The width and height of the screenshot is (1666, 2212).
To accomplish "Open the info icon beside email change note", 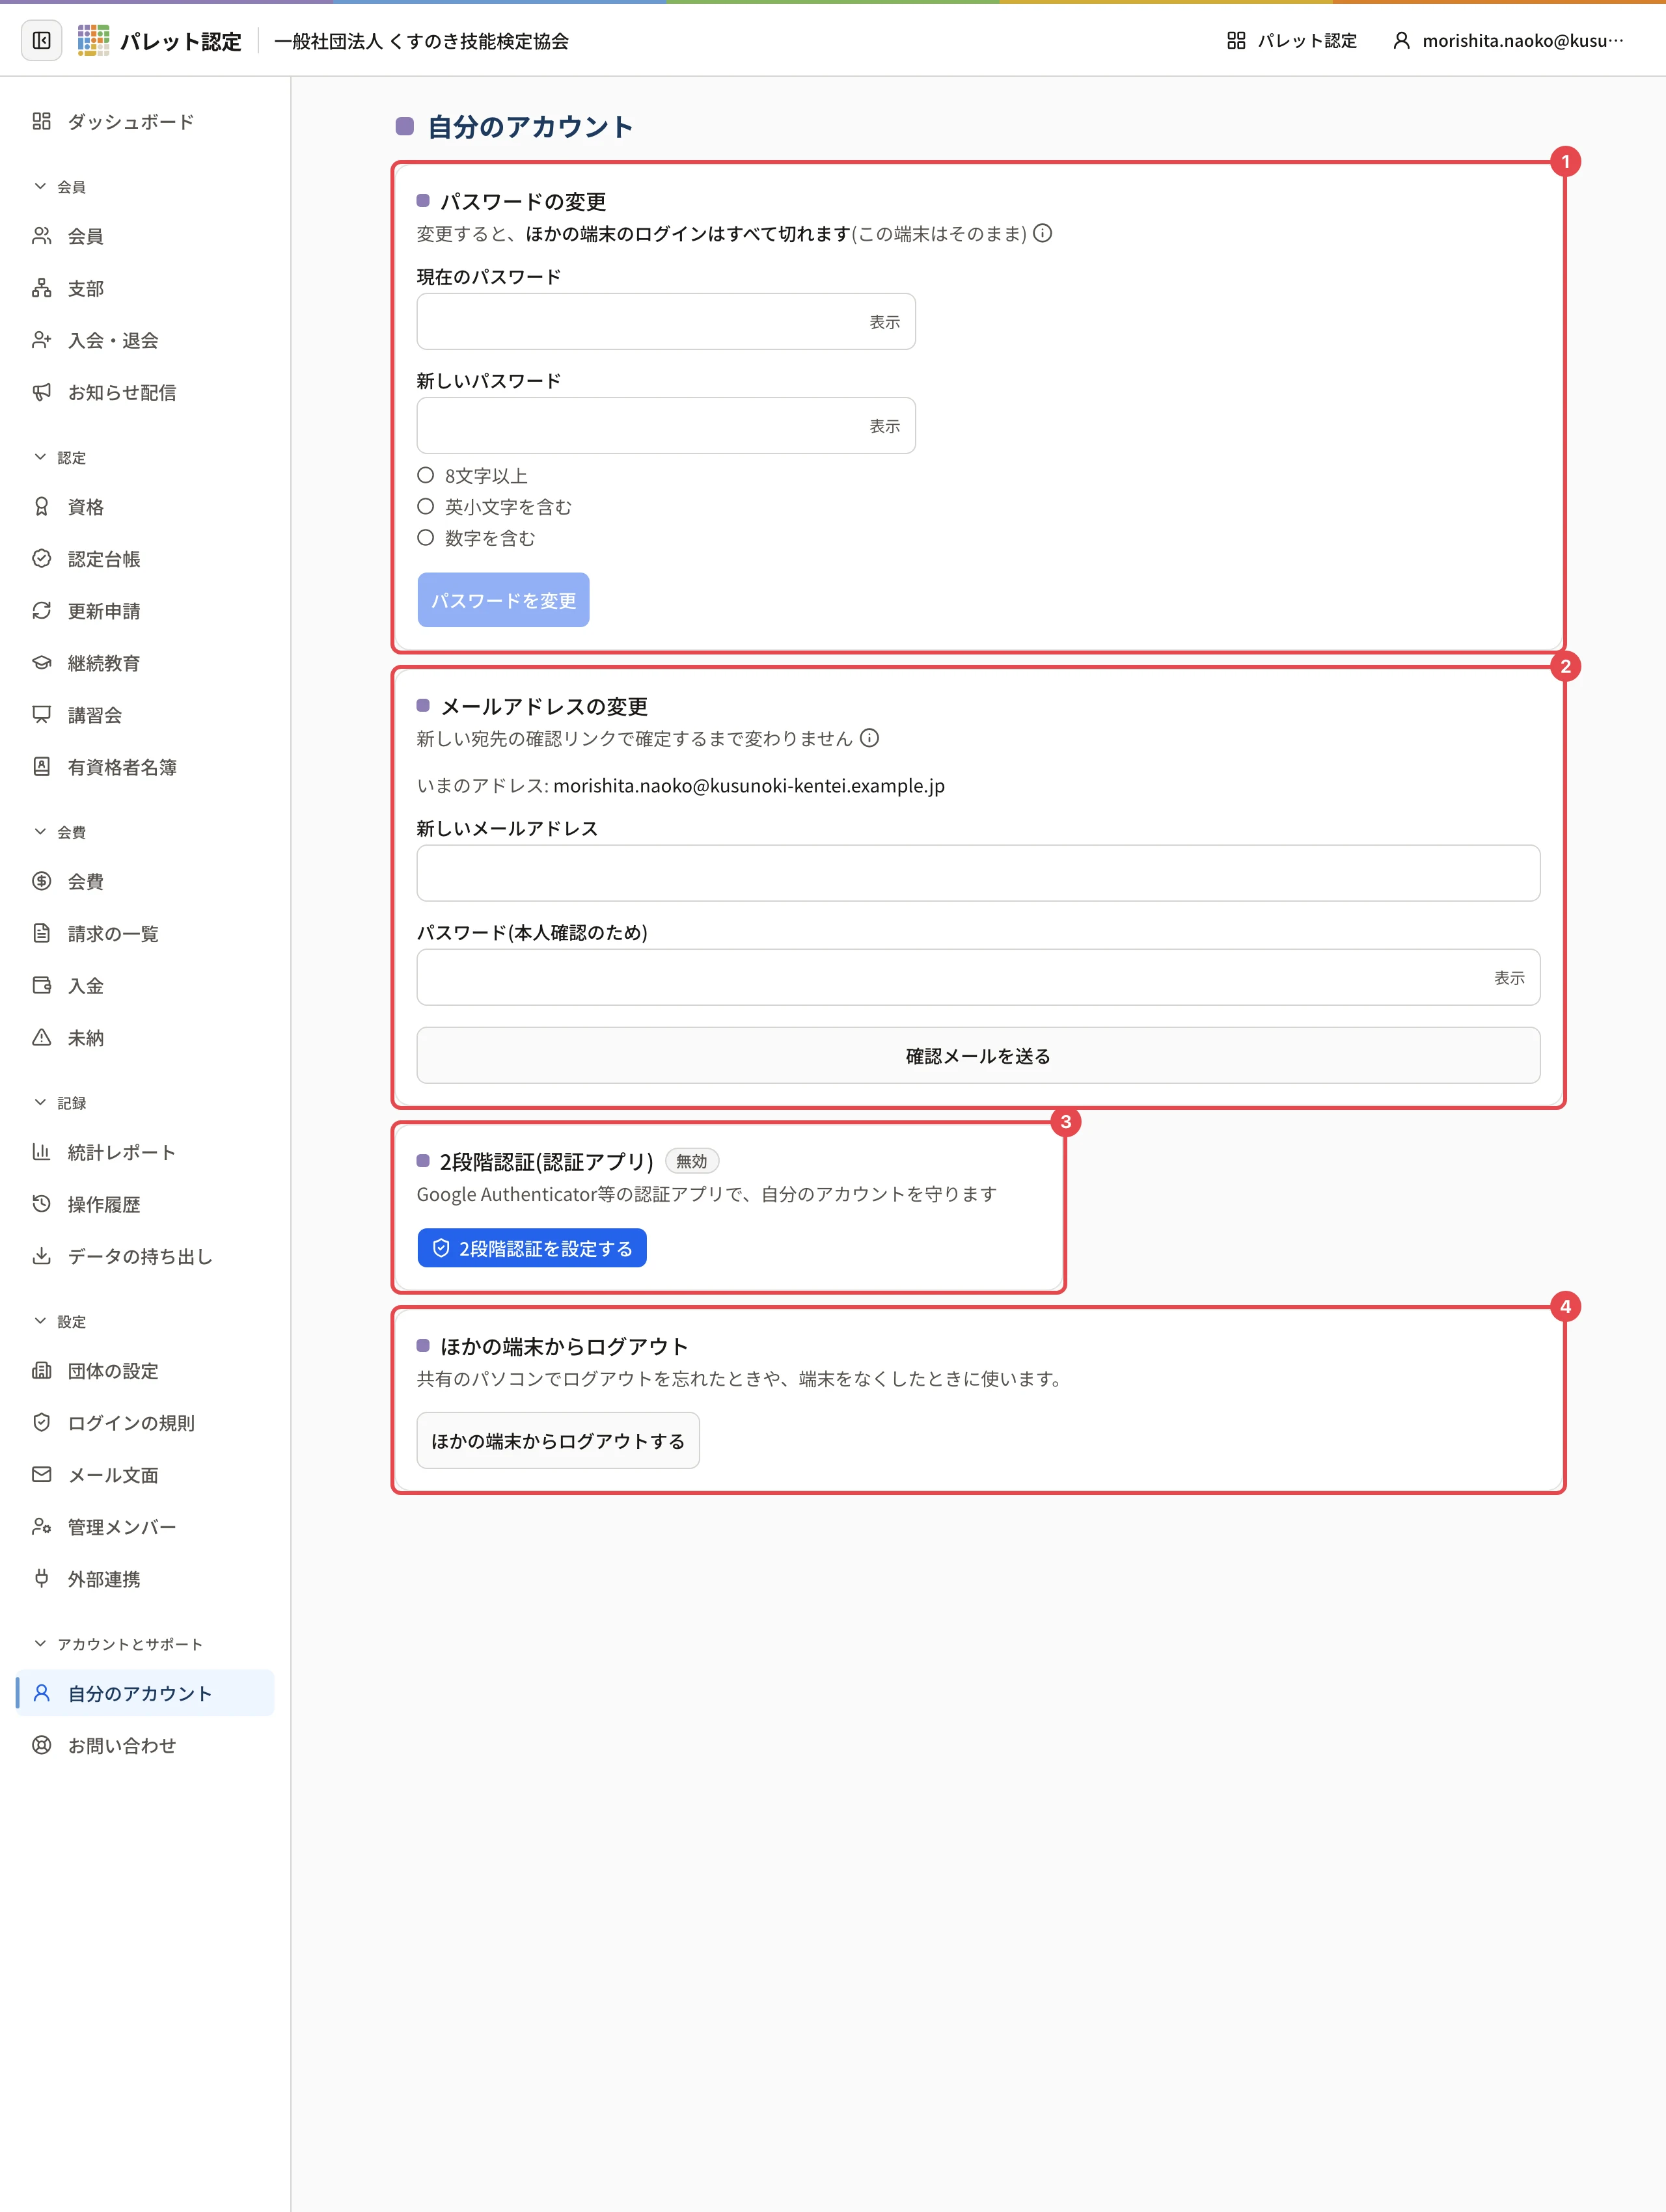I will pyautogui.click(x=869, y=738).
